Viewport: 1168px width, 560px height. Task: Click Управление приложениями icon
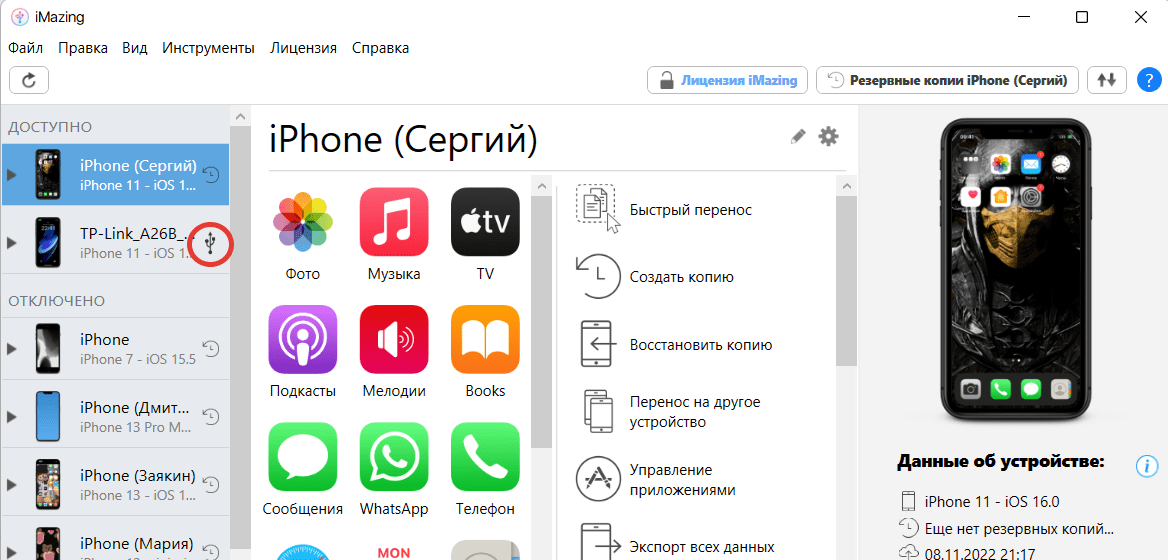point(598,480)
